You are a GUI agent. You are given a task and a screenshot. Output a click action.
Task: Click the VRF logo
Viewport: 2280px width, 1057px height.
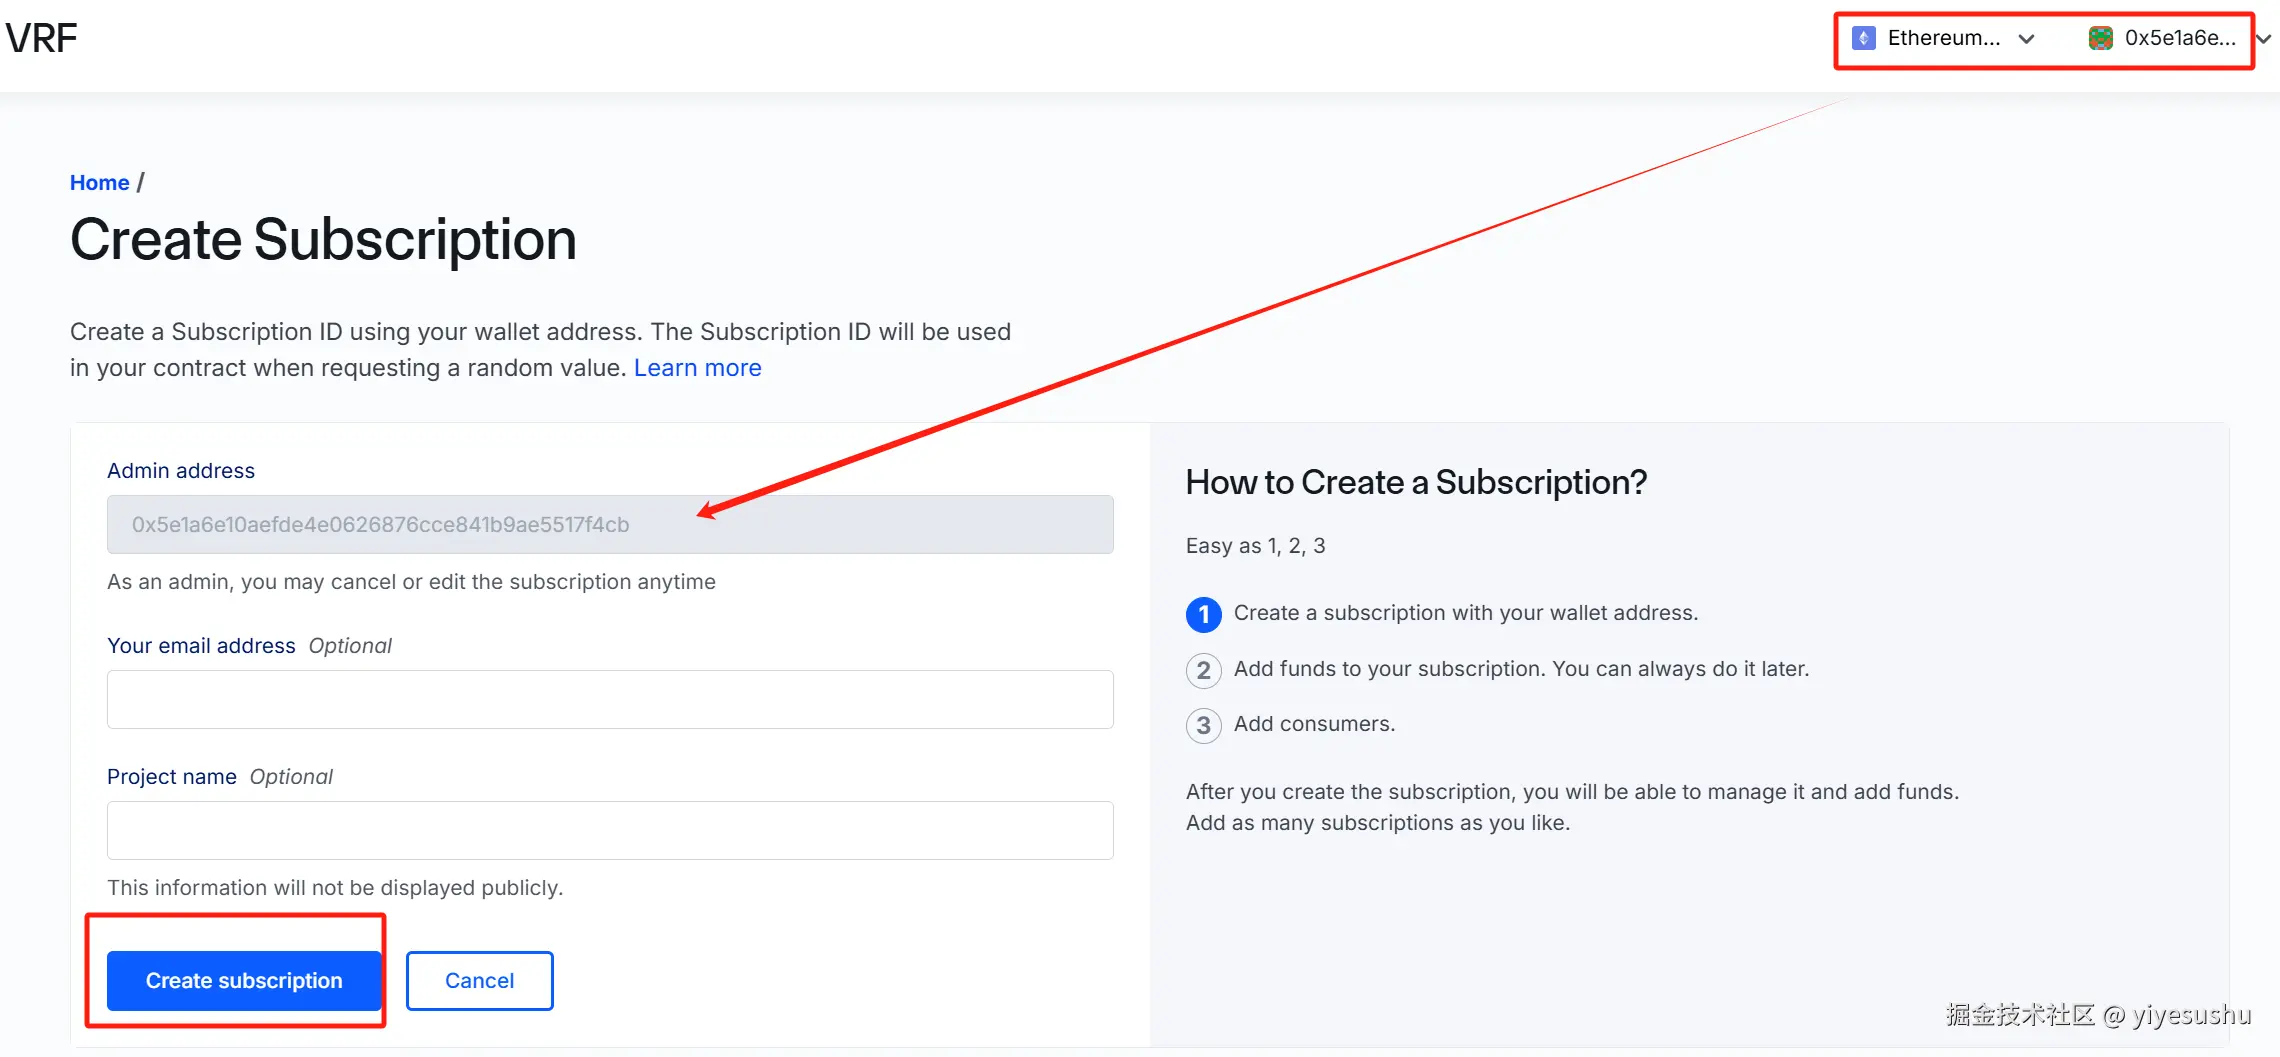point(41,39)
